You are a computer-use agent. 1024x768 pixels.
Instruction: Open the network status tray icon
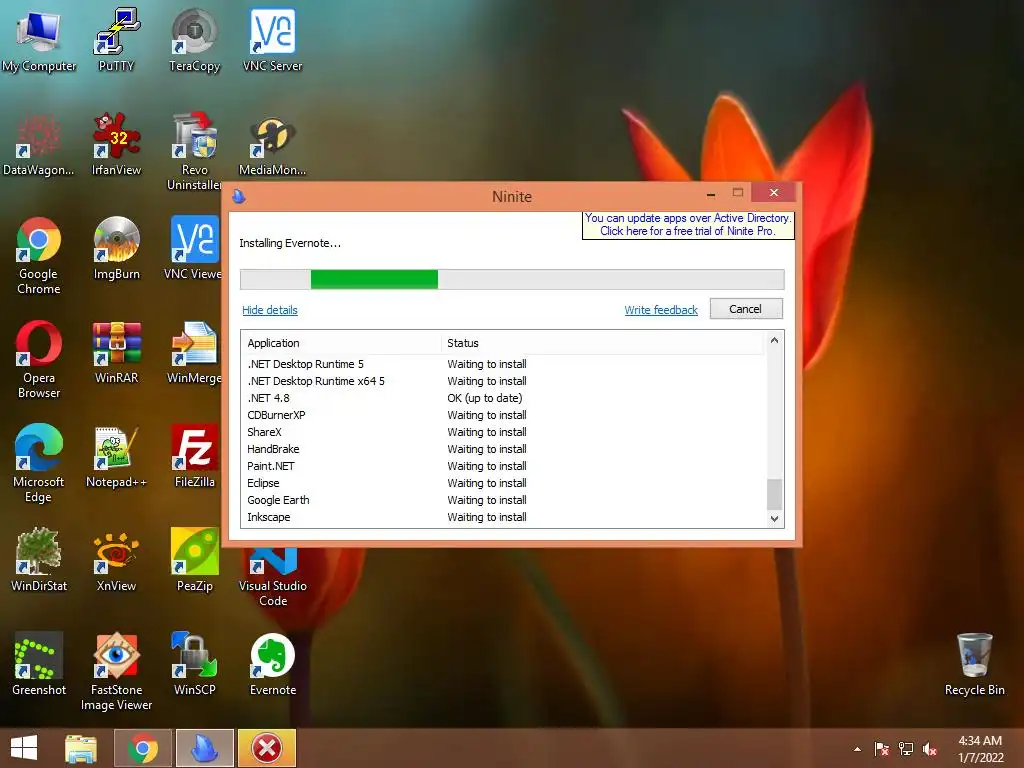pos(906,749)
